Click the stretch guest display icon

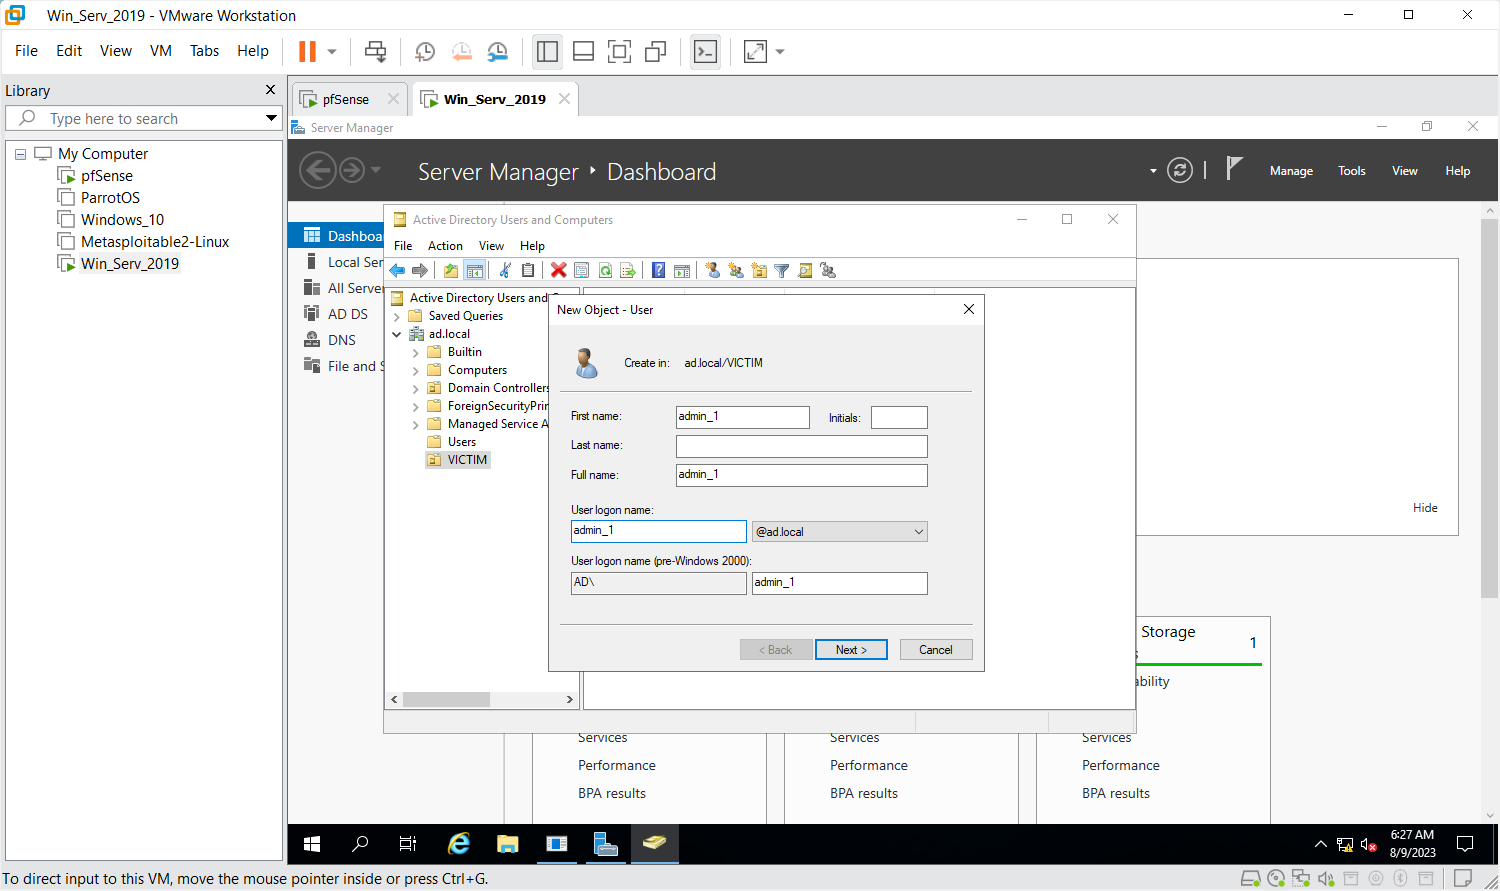(x=756, y=52)
